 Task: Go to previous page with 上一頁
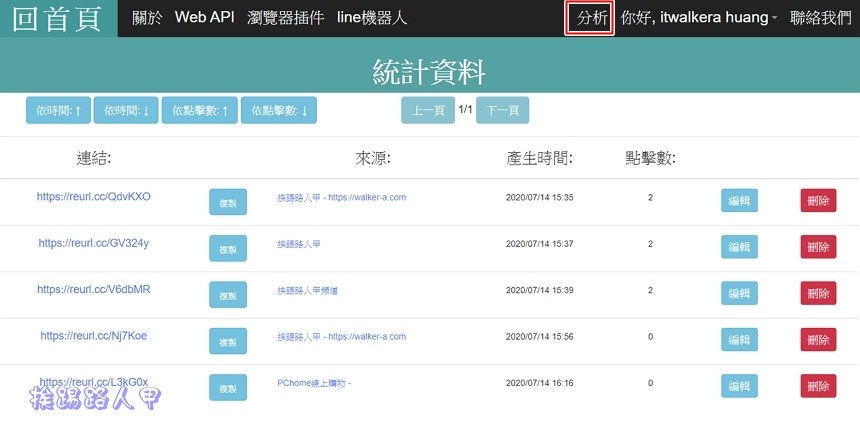[427, 110]
